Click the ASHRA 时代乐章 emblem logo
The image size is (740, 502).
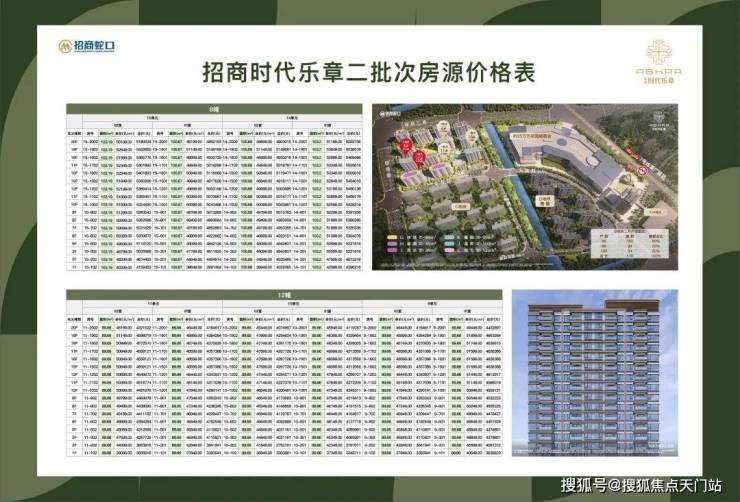coord(659,62)
